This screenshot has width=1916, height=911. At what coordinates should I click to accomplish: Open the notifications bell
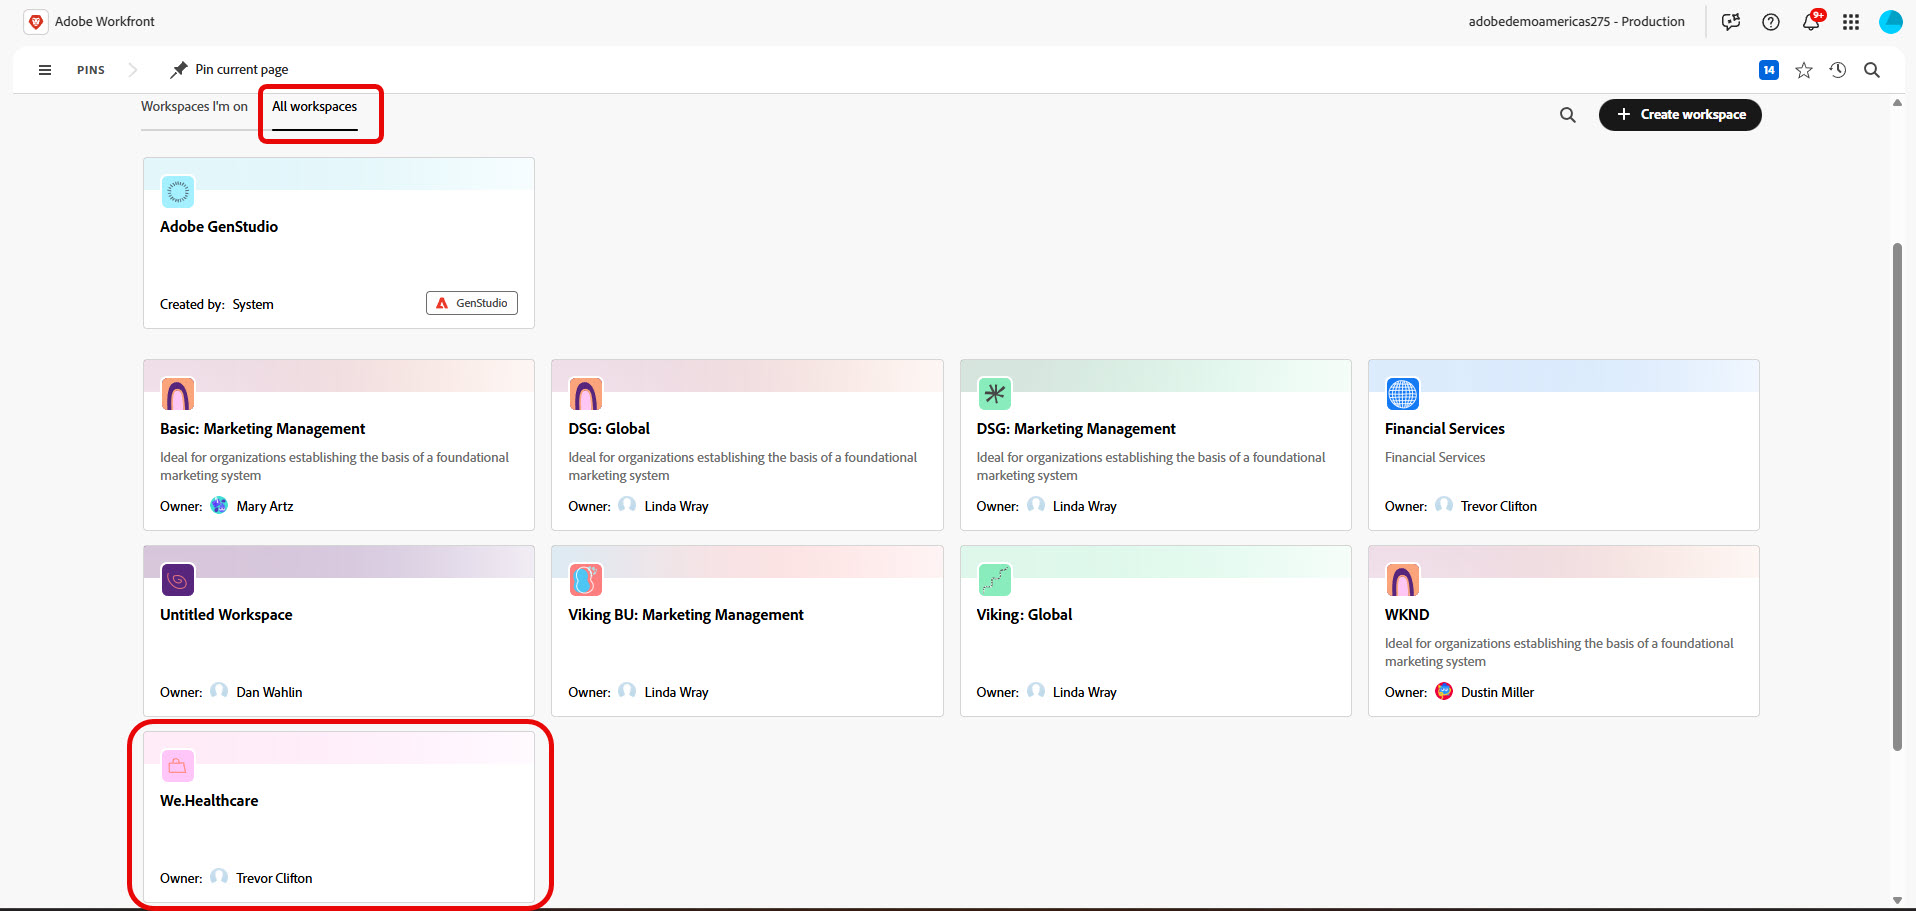pyautogui.click(x=1811, y=22)
